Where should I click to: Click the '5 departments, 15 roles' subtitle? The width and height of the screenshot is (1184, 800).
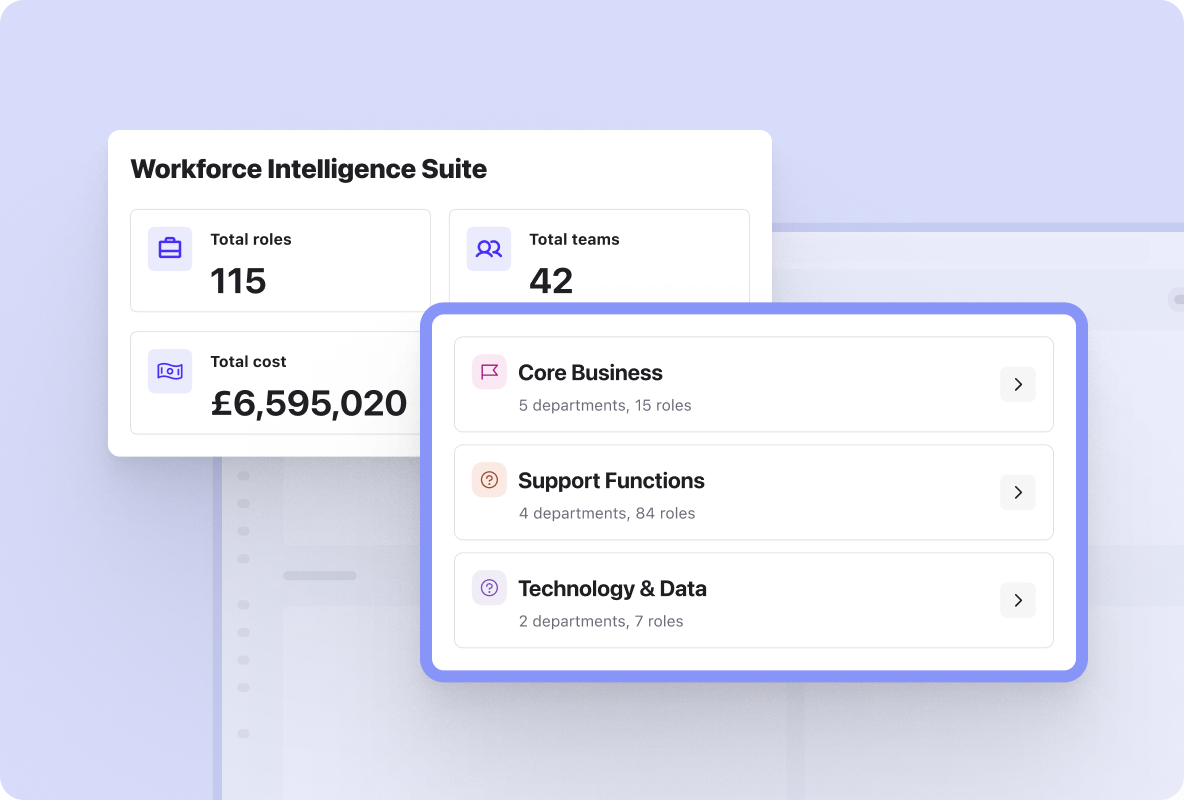click(x=605, y=406)
